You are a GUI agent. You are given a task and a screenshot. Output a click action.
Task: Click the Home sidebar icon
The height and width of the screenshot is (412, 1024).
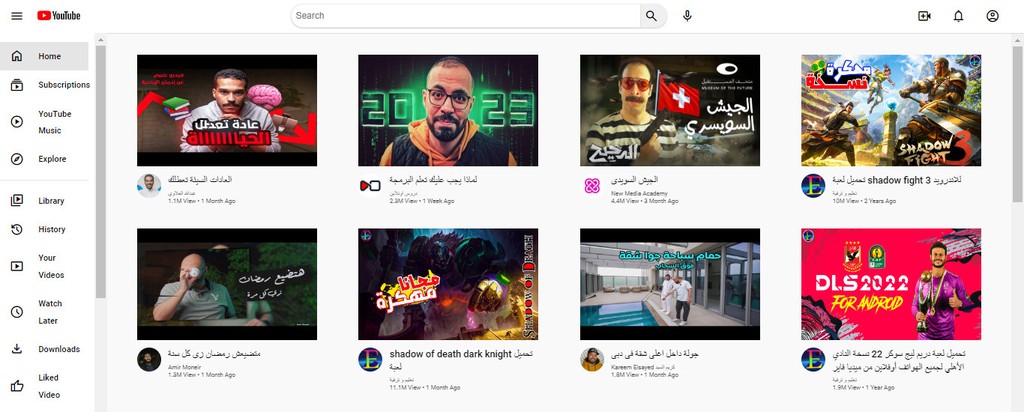(17, 56)
